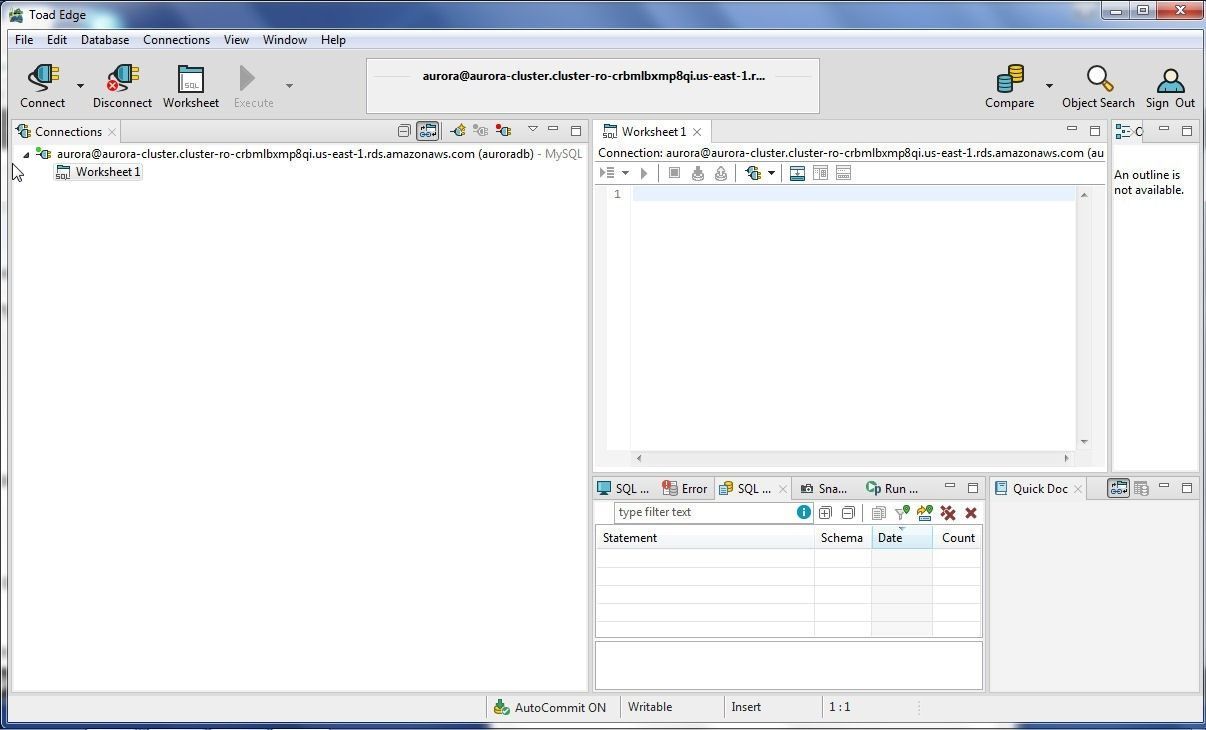The width and height of the screenshot is (1206, 730).
Task: Open the Database menu
Action: pos(105,40)
